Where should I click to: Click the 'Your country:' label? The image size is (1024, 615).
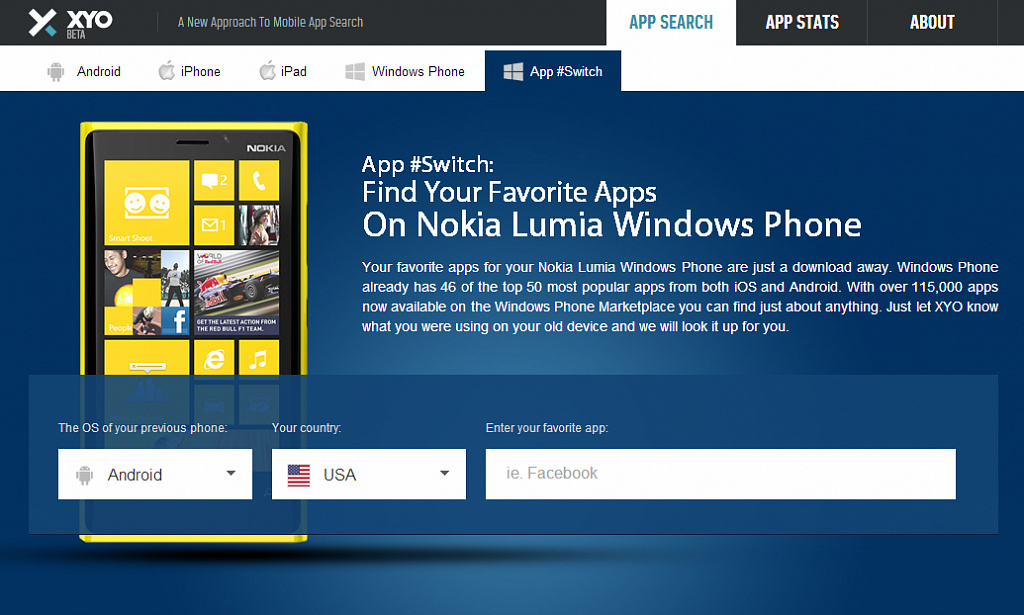[x=306, y=428]
